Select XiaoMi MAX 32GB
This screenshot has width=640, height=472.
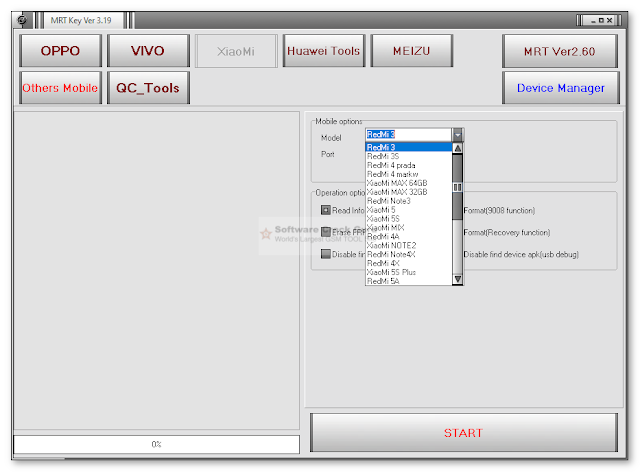409,192
